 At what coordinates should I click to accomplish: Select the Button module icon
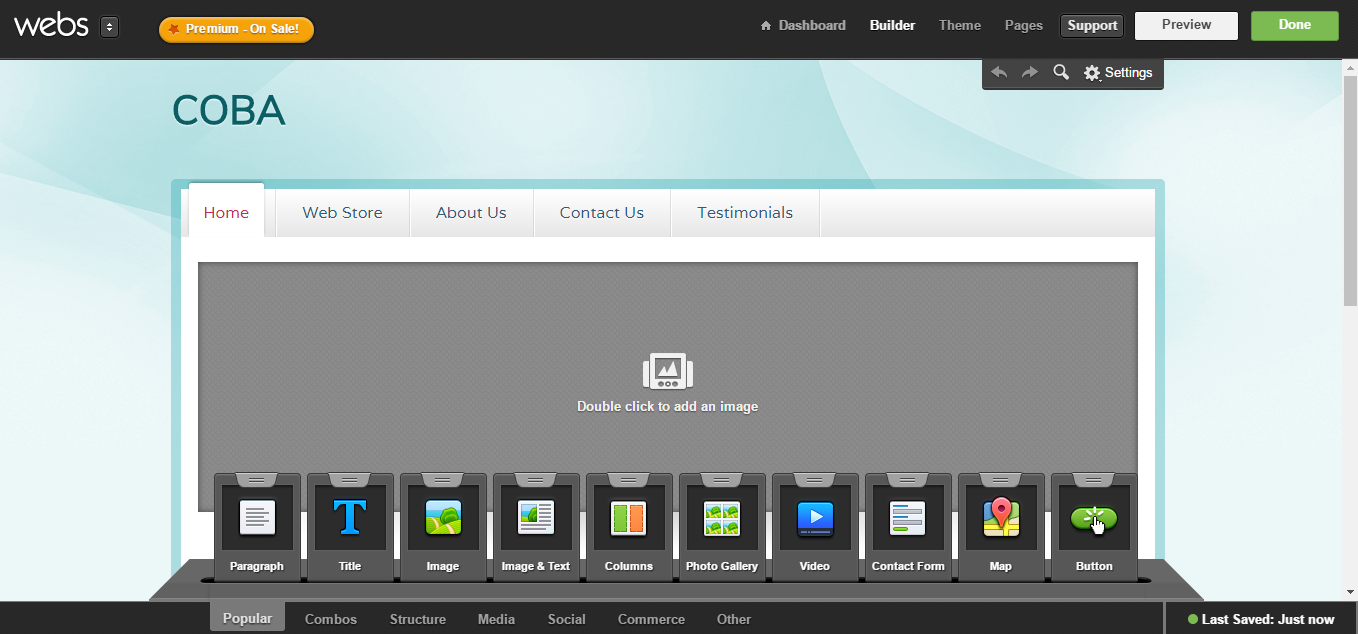(1094, 518)
